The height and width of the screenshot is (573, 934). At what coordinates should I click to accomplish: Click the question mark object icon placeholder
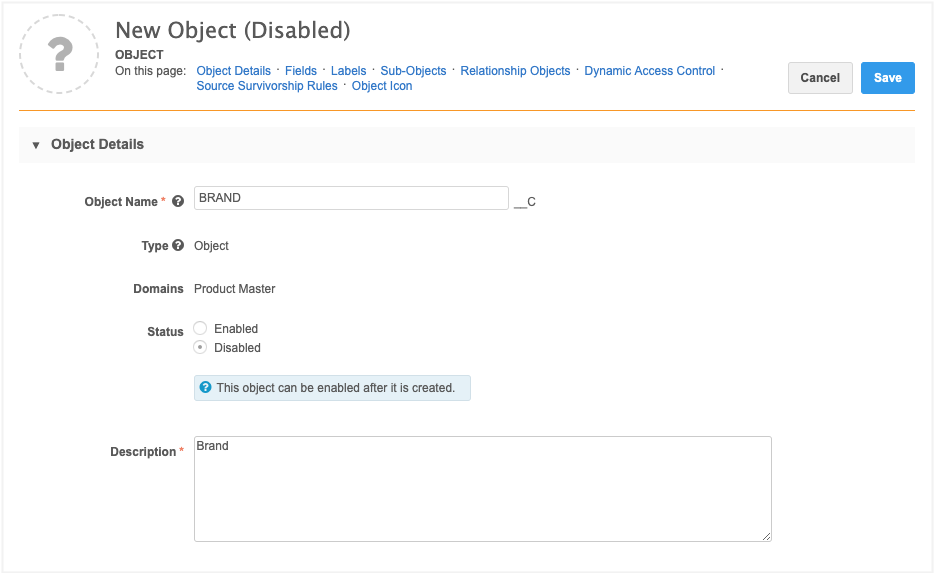click(59, 54)
